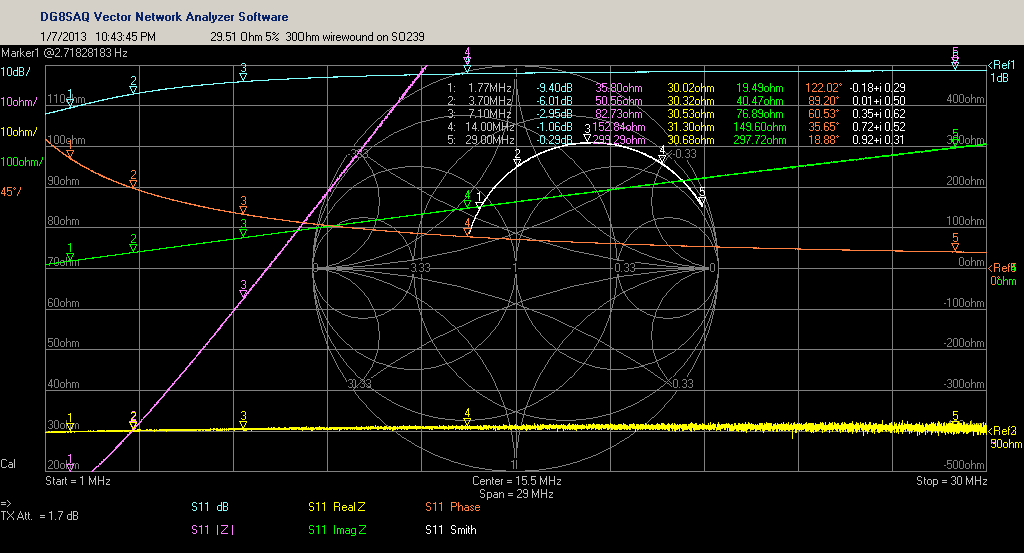Select white Smith chart marker 2
1024x553 pixels.
click(x=517, y=157)
